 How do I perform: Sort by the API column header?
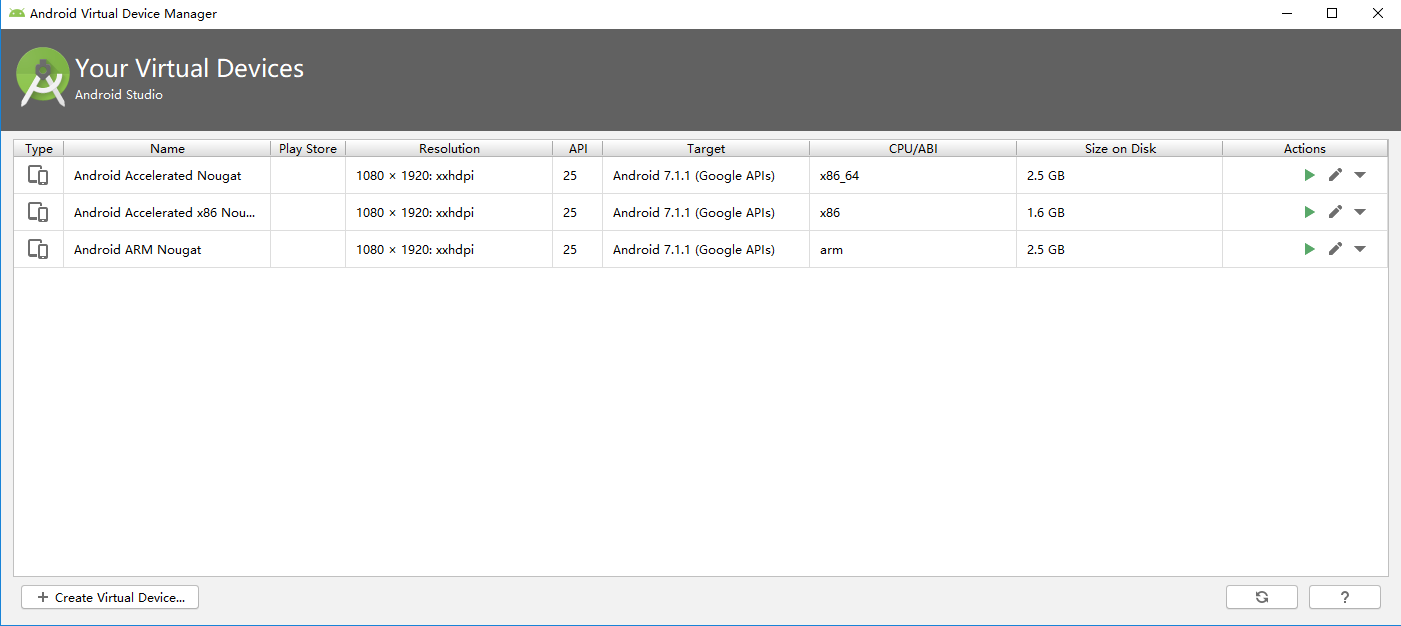point(578,148)
